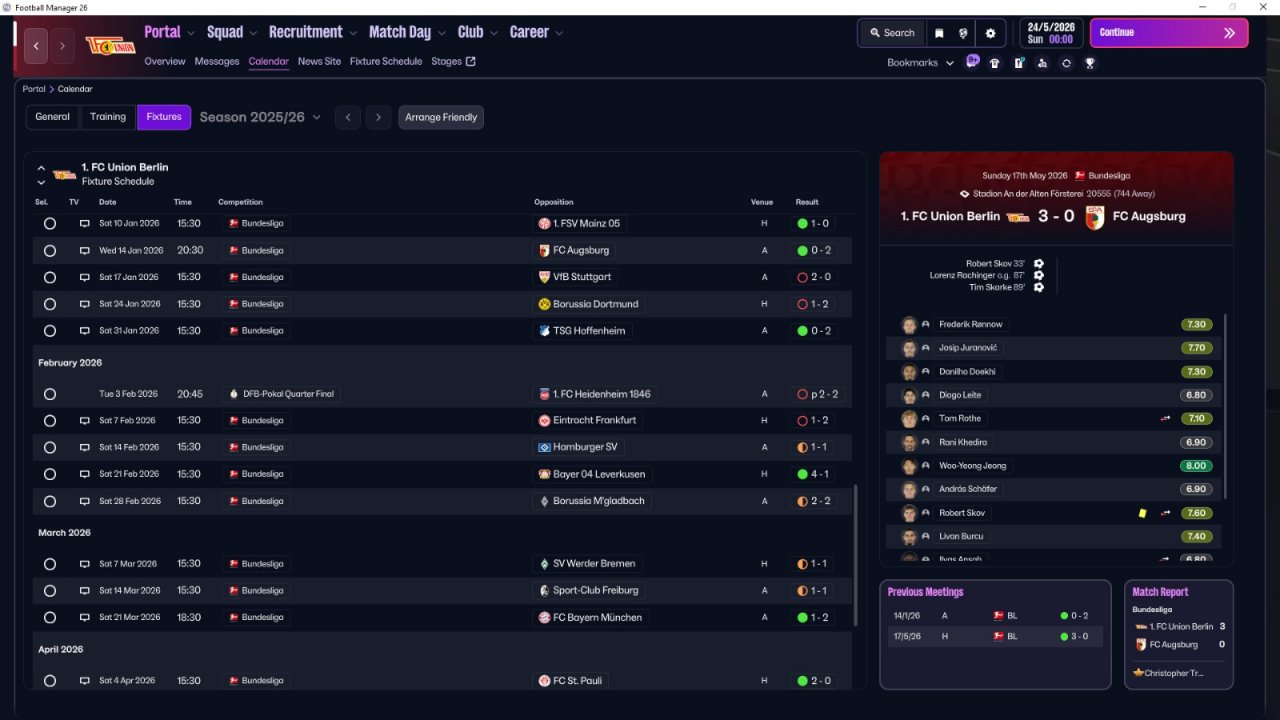Collapse the 1. FC Union Berlin fixture schedule
Image resolution: width=1280 pixels, height=720 pixels.
click(x=41, y=168)
